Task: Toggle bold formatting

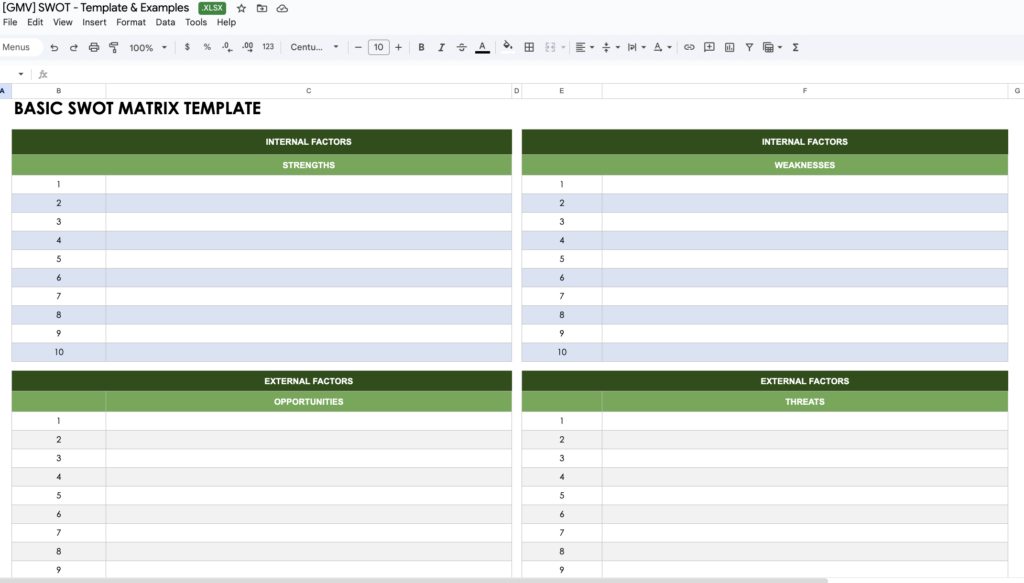Action: tap(420, 46)
